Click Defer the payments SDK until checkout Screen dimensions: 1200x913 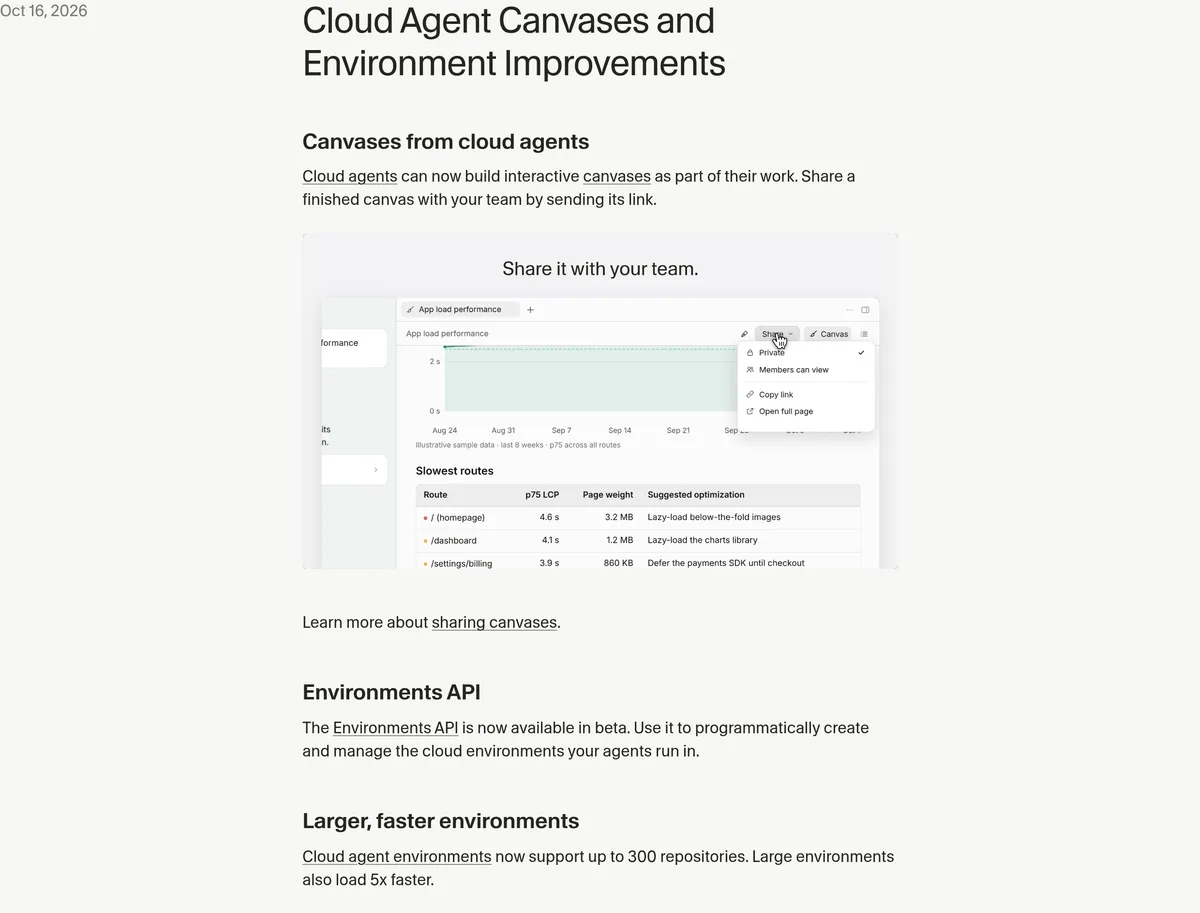(x=726, y=563)
